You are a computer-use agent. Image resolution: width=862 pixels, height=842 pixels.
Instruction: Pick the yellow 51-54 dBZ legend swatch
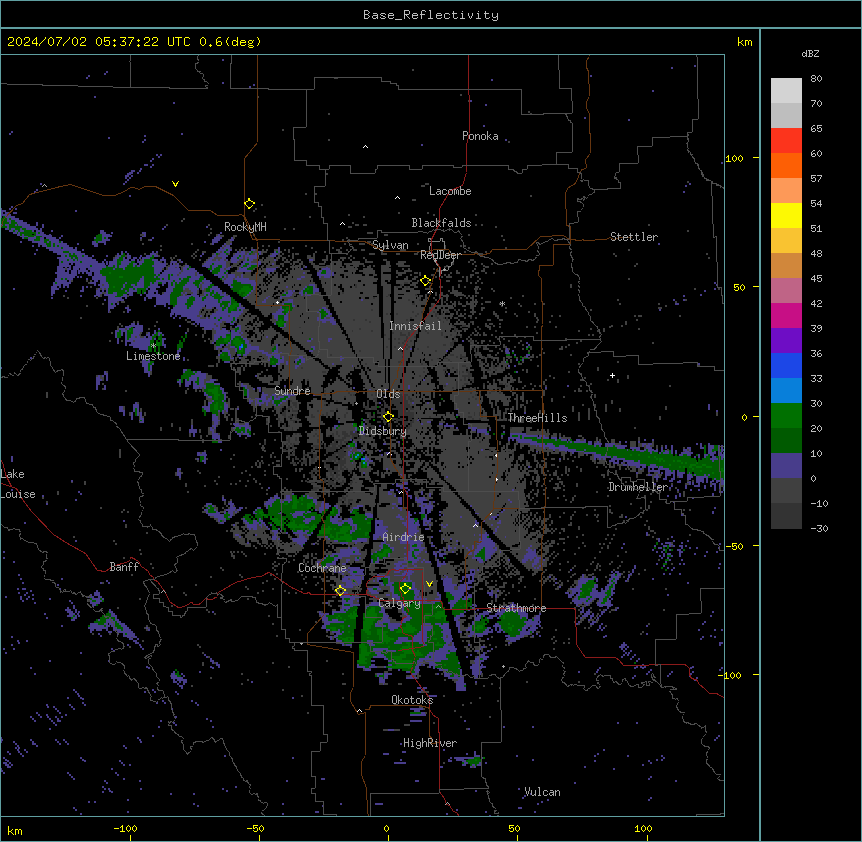786,215
